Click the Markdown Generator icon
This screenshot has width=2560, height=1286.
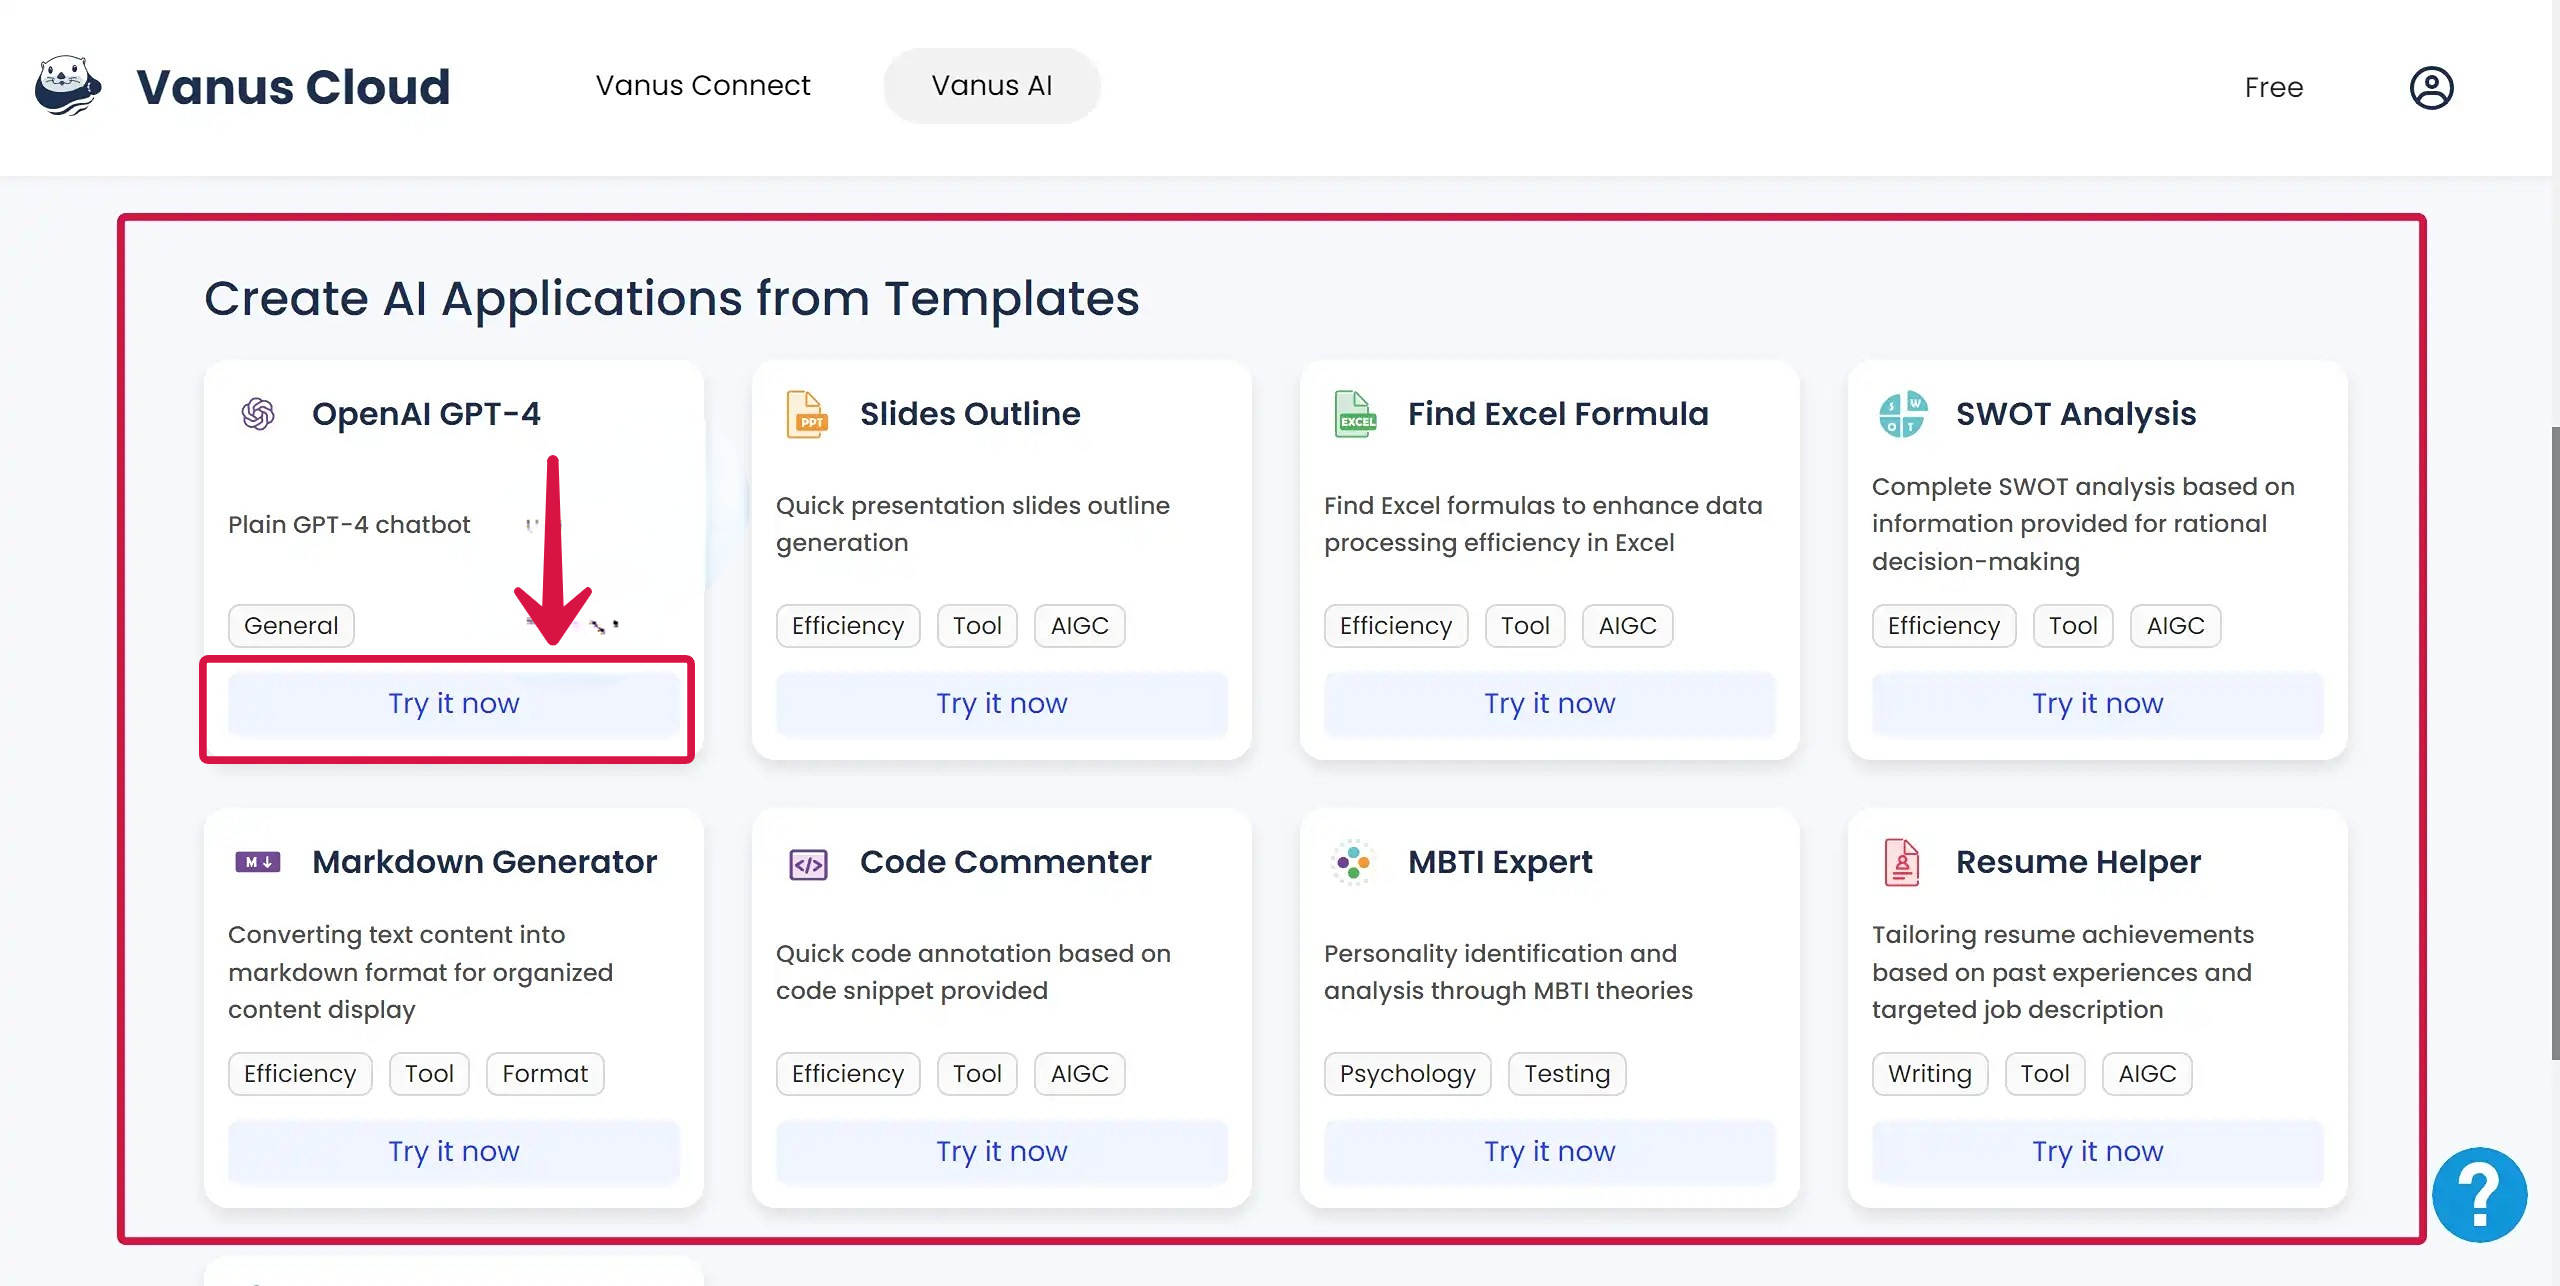tap(258, 862)
